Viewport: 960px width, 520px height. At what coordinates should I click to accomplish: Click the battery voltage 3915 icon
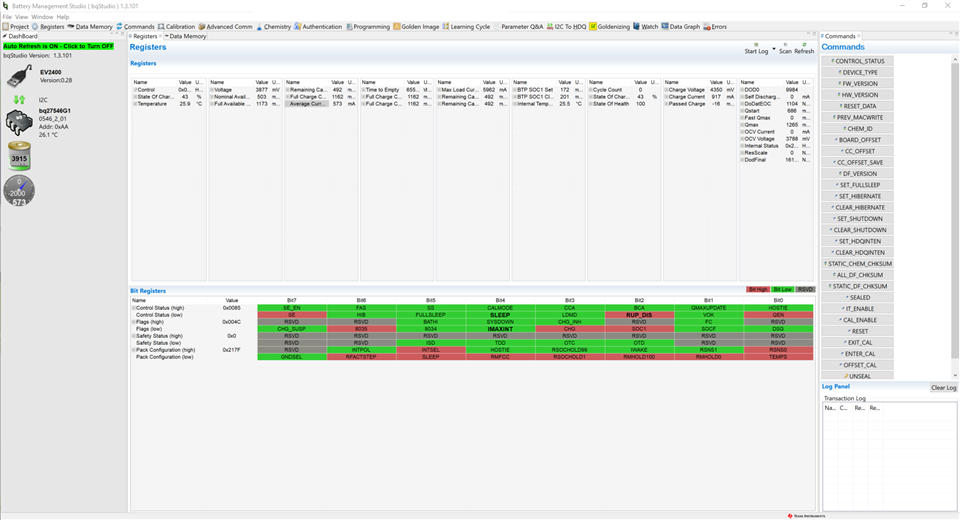coord(19,156)
